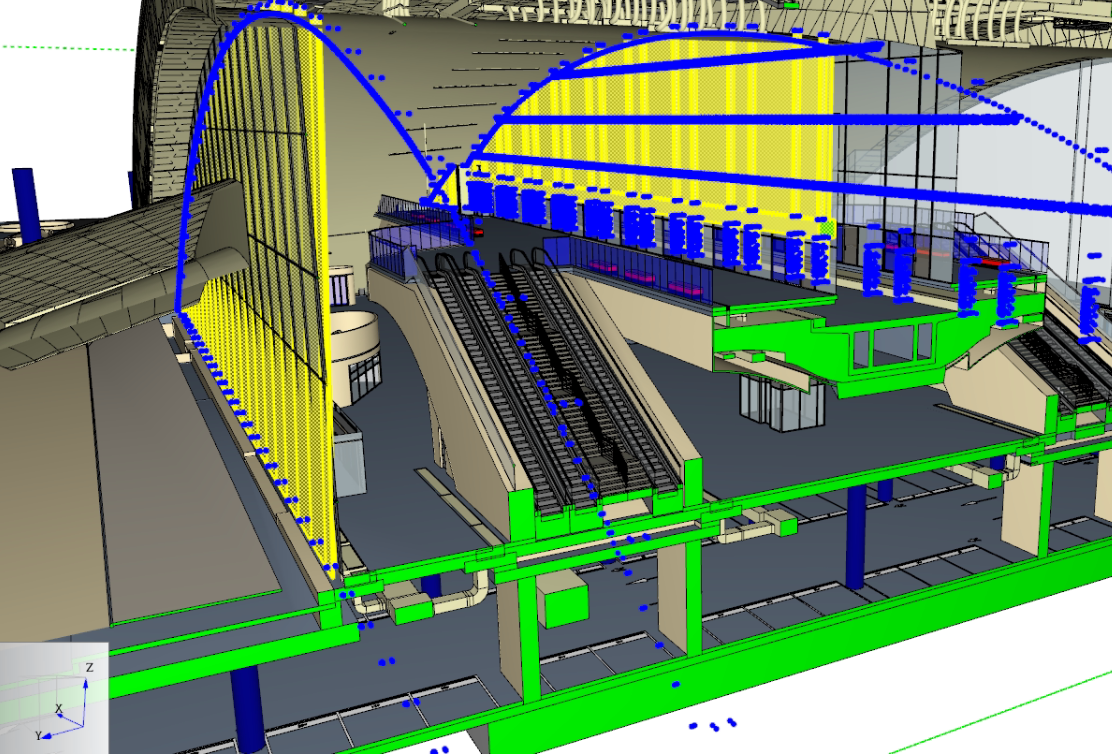Select the blue column at bottom left
The width and height of the screenshot is (1112, 754).
point(246,708)
